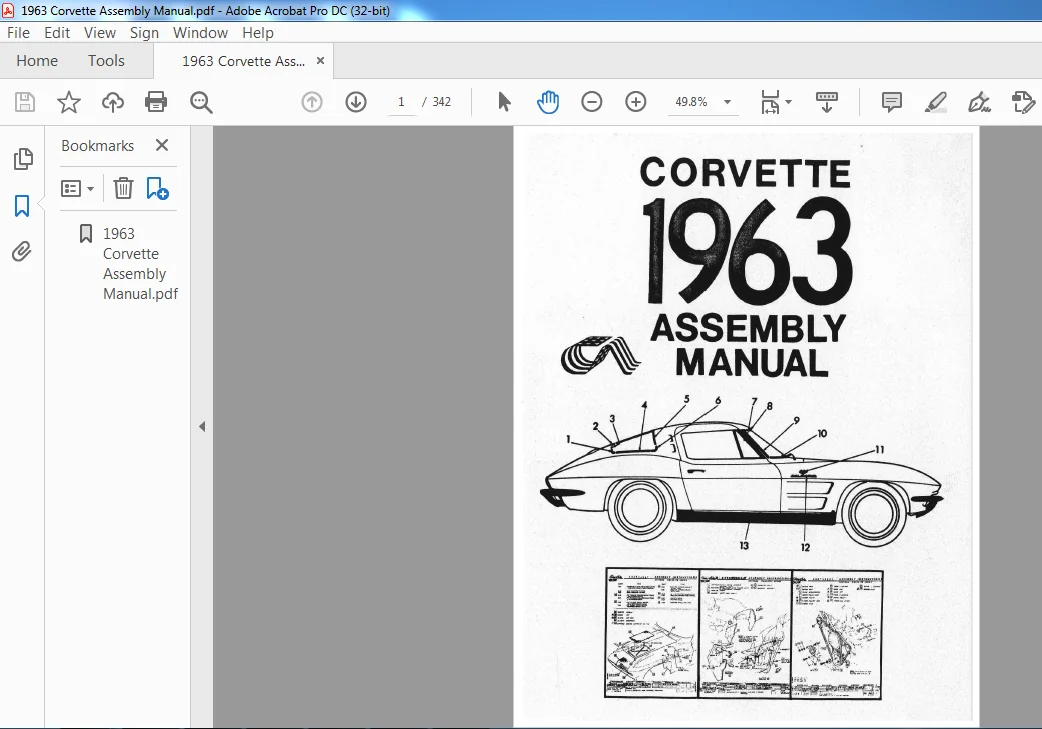Click the Save file icon
Viewport: 1042px width, 729px height.
tap(25, 102)
